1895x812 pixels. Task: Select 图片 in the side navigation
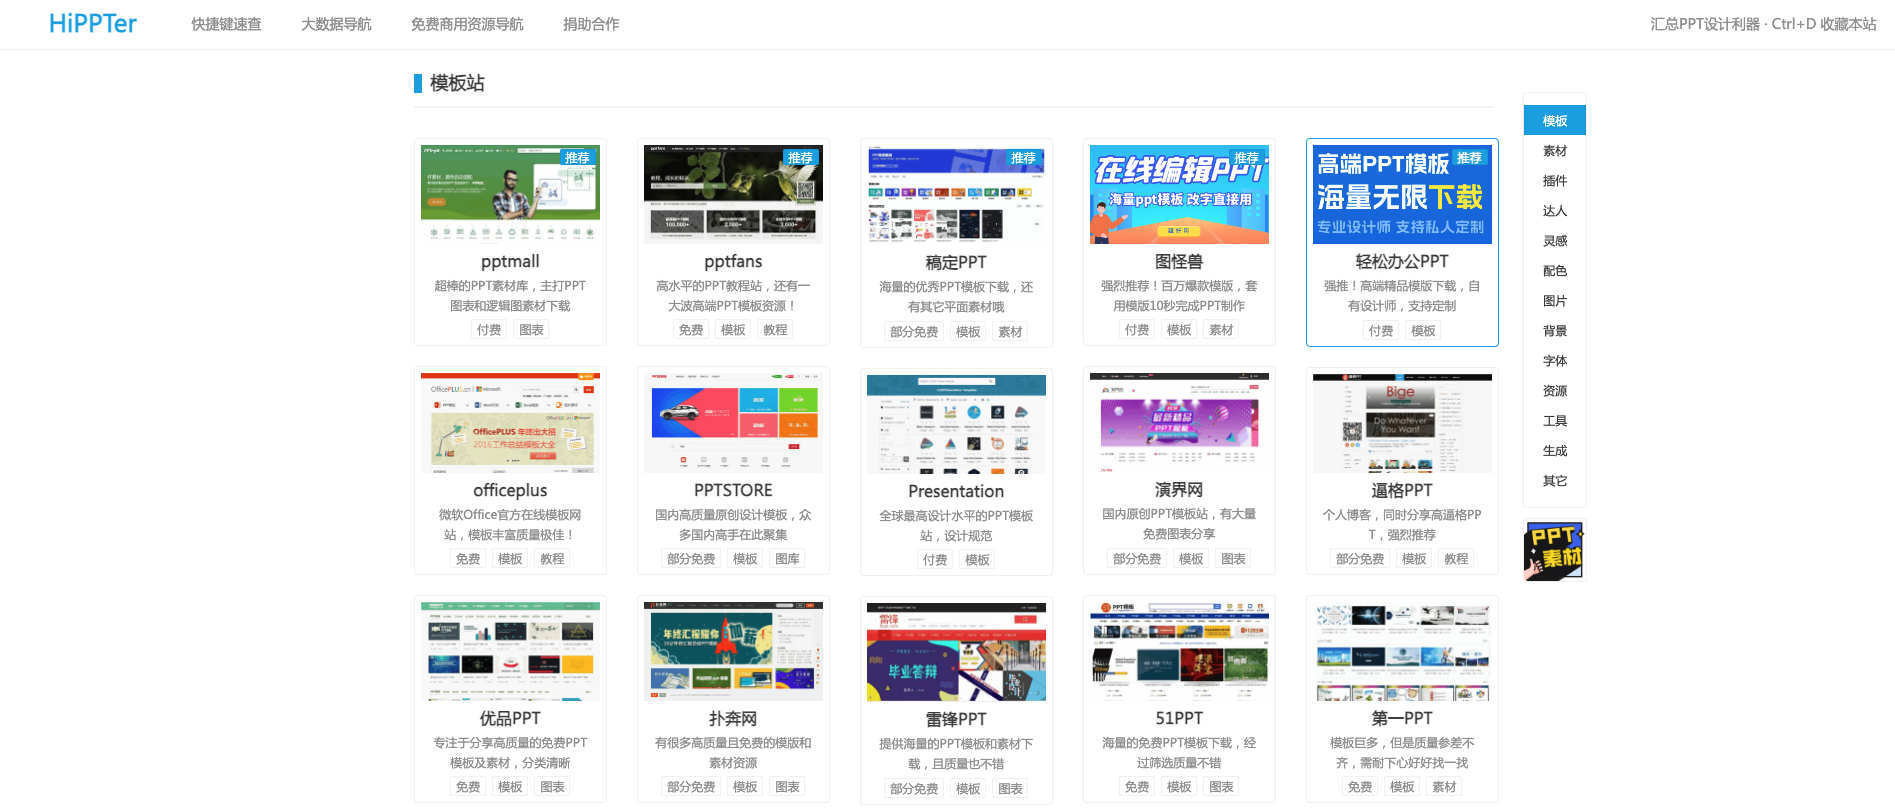[1555, 301]
